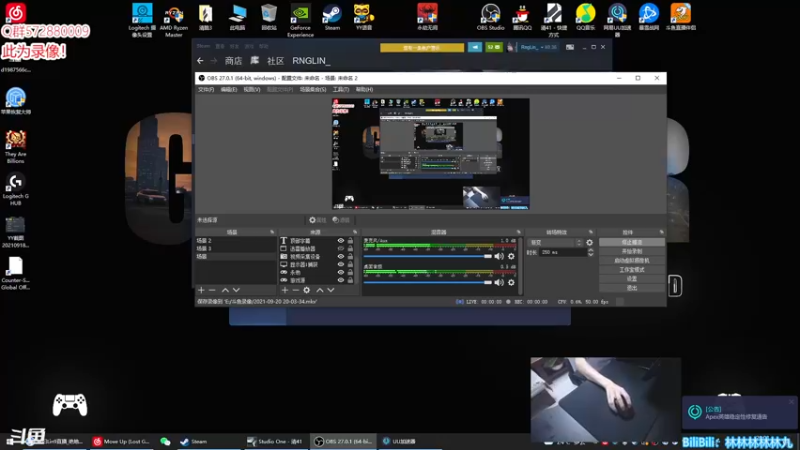Toggle visibility of second source row
This screenshot has width=800, height=450.
(x=341, y=248)
